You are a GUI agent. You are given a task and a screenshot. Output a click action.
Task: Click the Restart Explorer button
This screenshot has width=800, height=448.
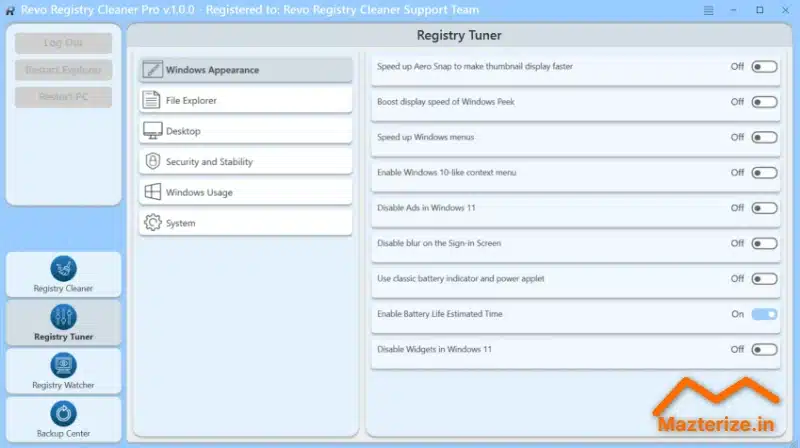63,70
